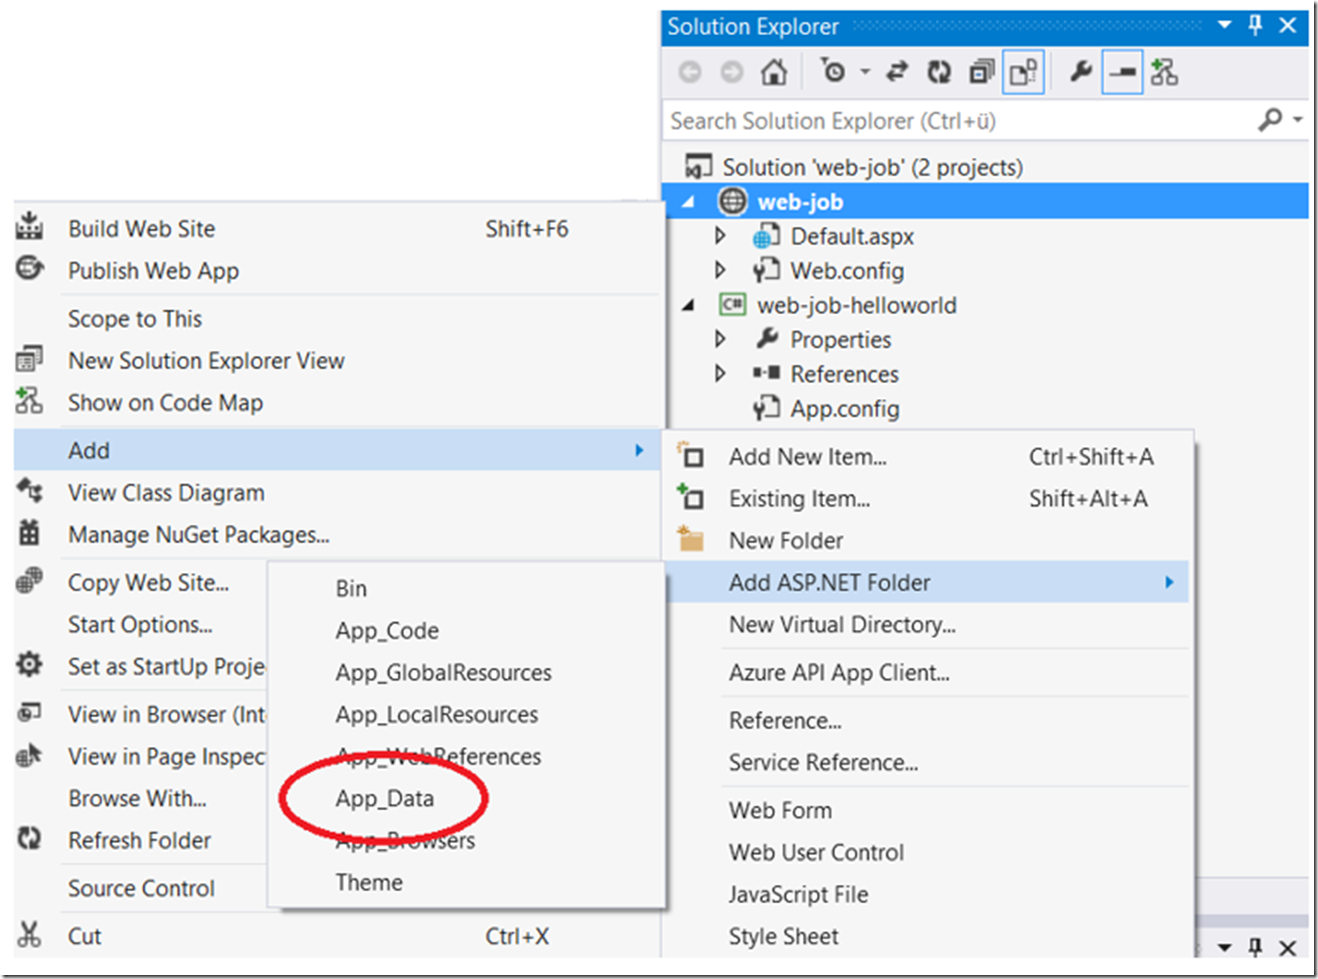
Task: Choose New Virtual Directory...
Action: click(928, 625)
